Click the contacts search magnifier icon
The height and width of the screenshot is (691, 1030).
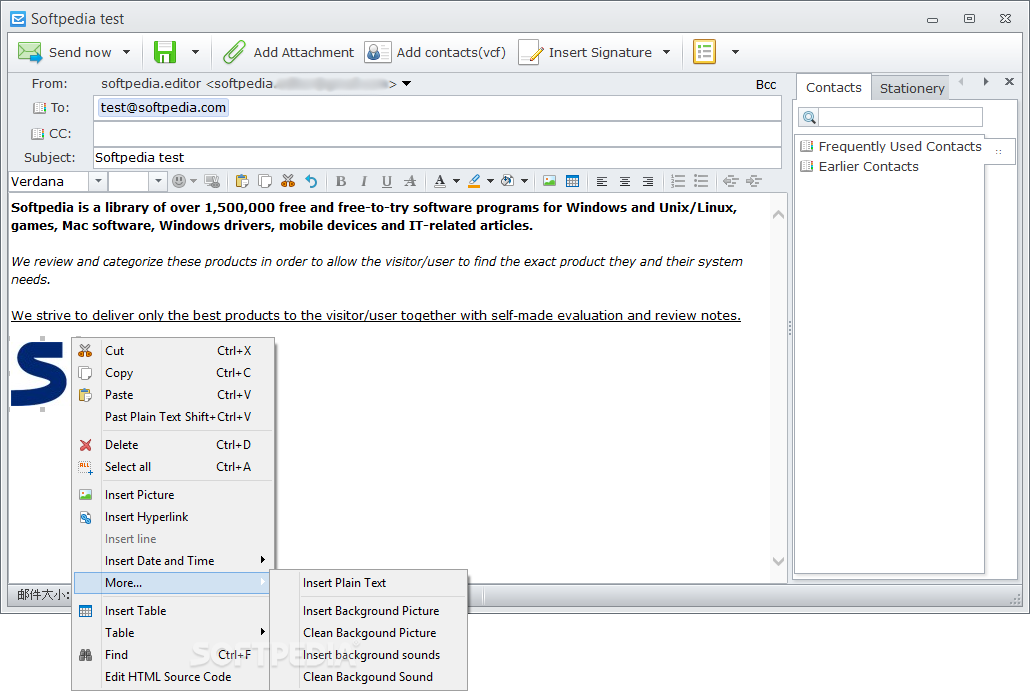(809, 117)
